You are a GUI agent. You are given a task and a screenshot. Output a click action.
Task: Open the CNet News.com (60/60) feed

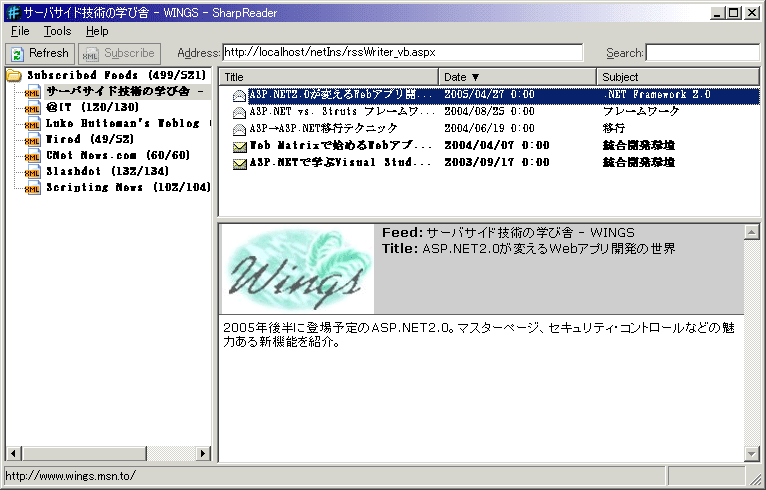(x=118, y=155)
